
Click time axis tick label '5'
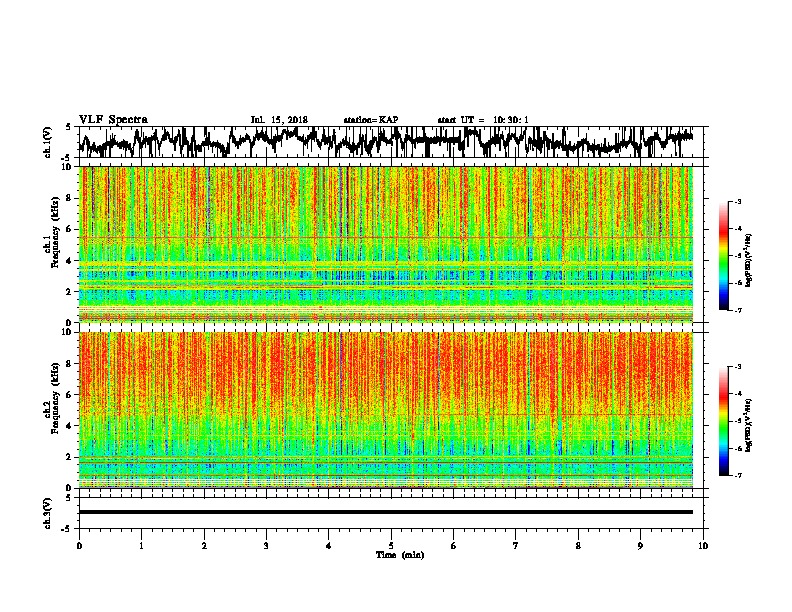click(391, 546)
